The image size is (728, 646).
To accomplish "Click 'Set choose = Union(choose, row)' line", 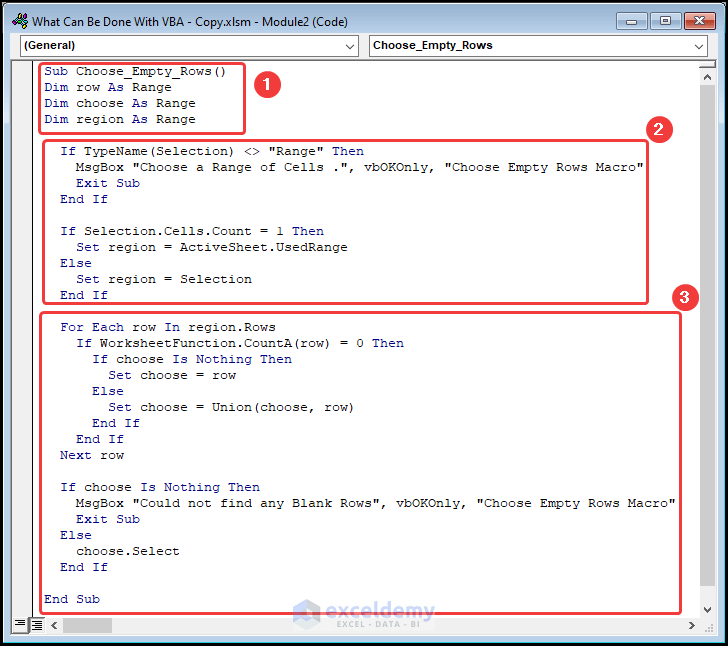I will click(231, 407).
